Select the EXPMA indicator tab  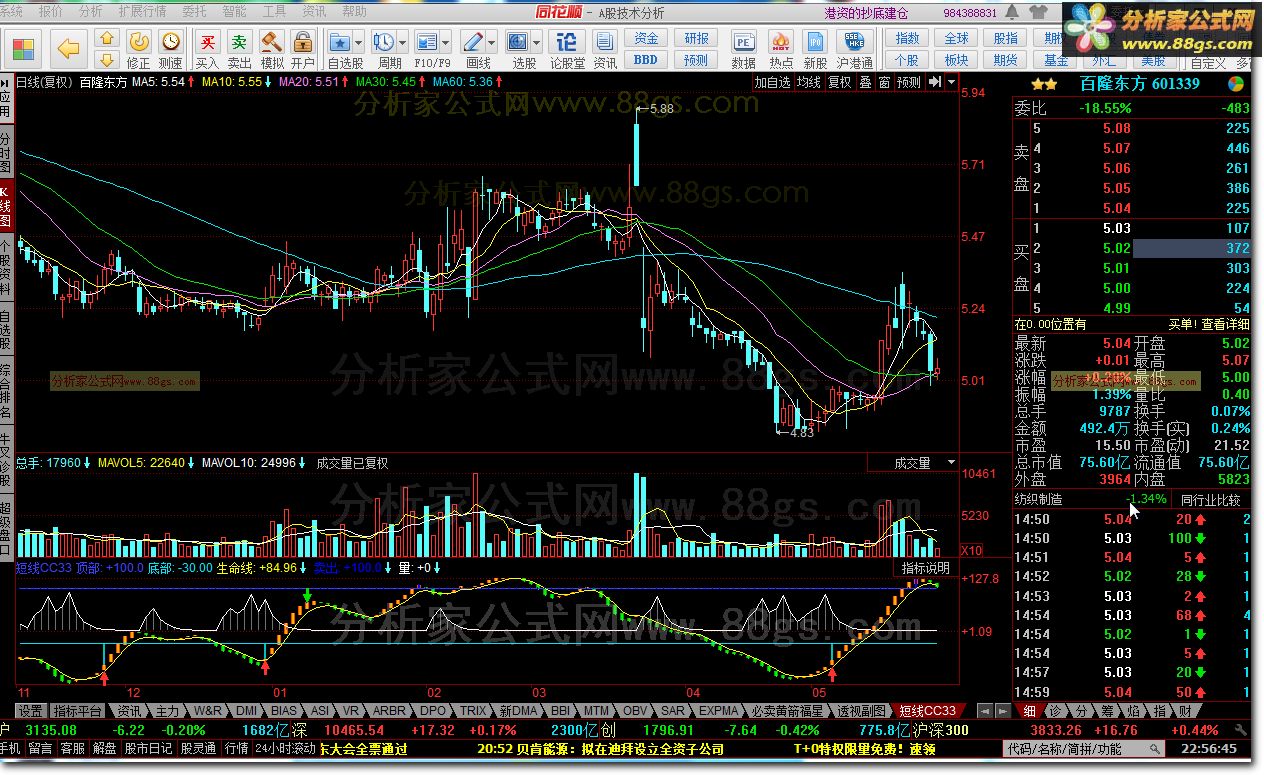tap(720, 711)
